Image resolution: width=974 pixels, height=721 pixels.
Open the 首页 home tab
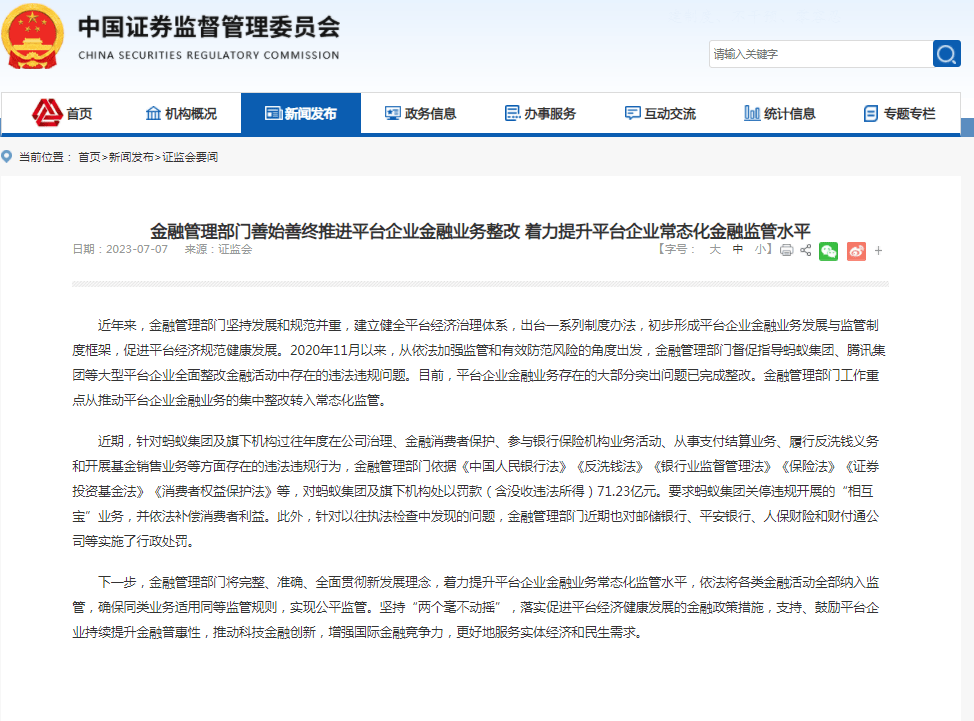[62, 114]
